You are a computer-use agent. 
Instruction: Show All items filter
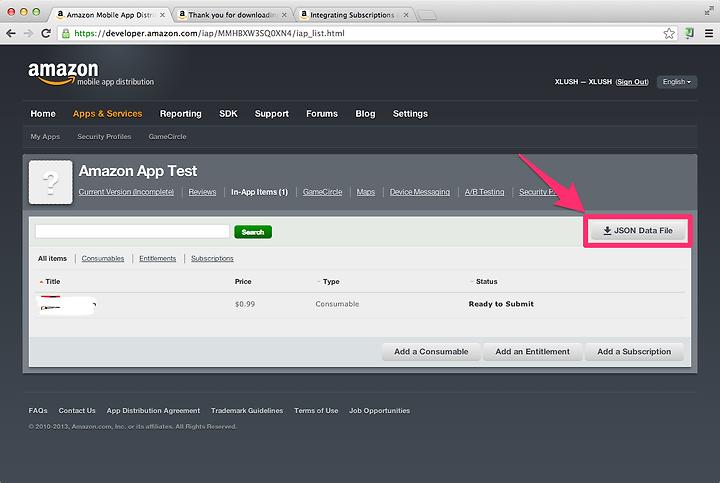point(52,258)
